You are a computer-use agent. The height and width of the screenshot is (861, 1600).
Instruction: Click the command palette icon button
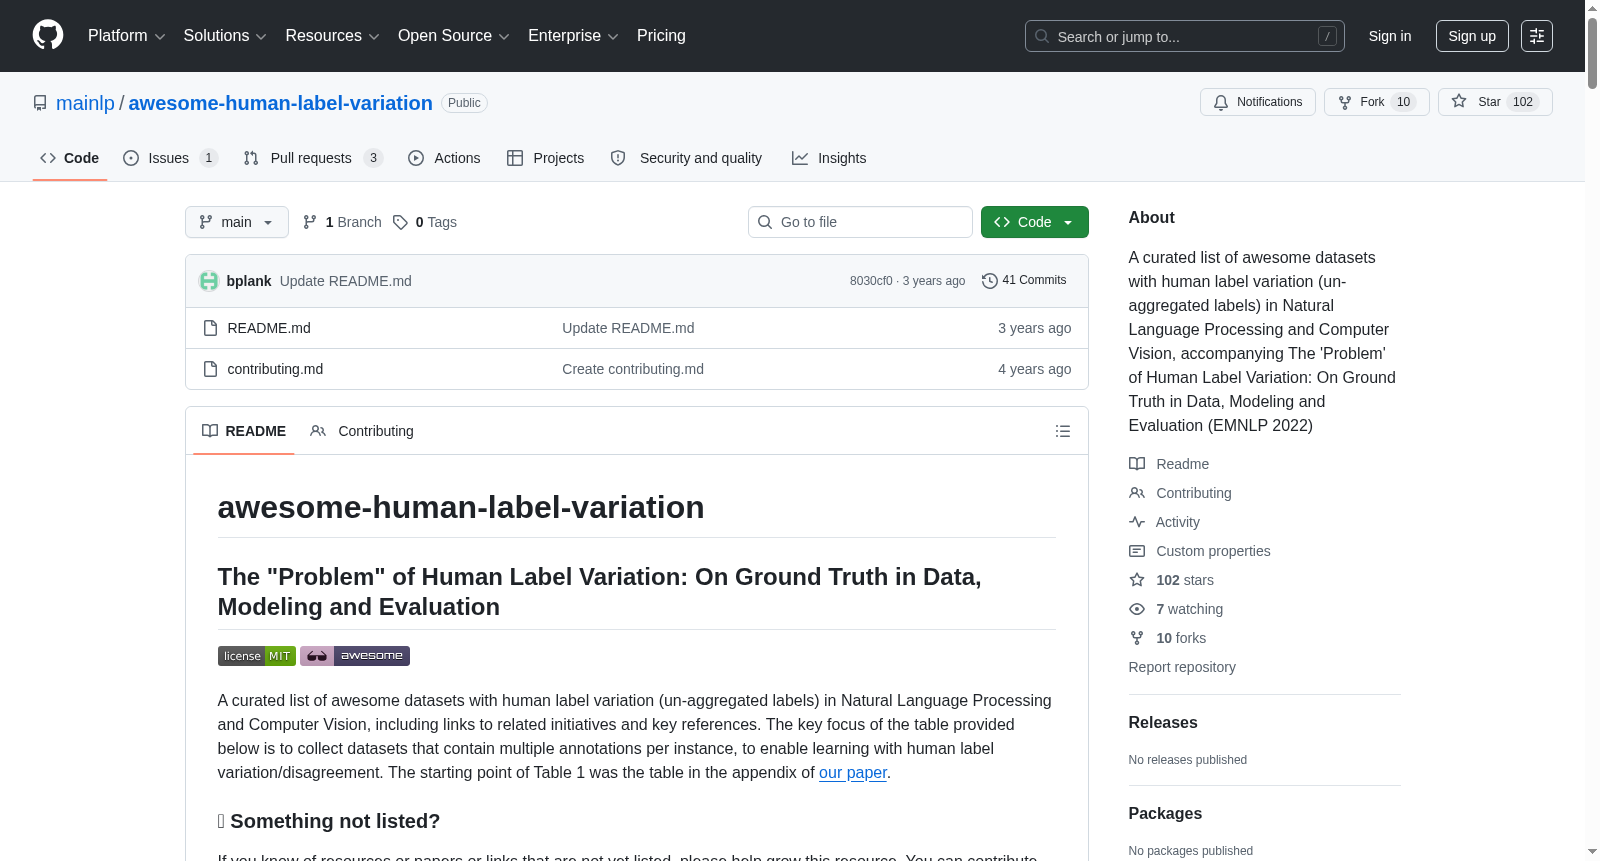[1537, 36]
